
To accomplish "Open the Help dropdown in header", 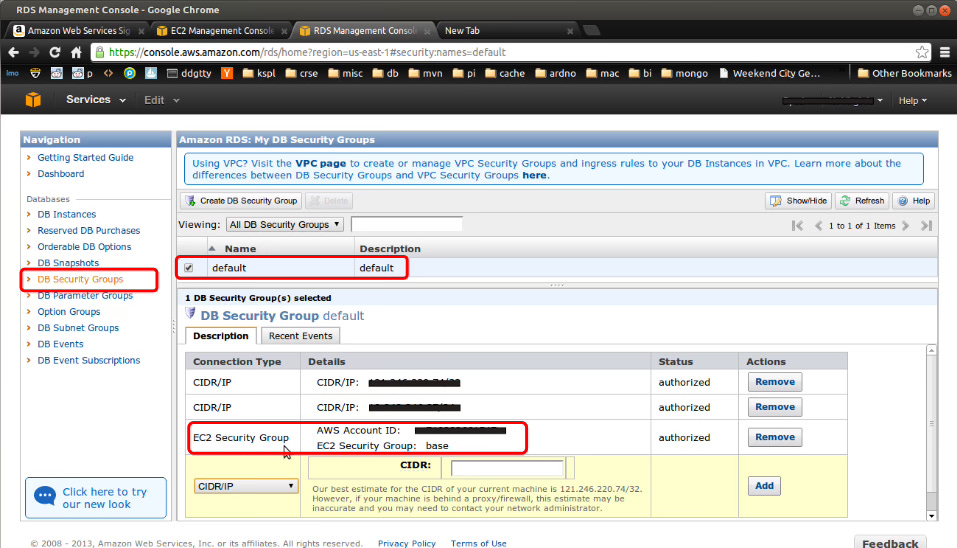I will tap(912, 101).
